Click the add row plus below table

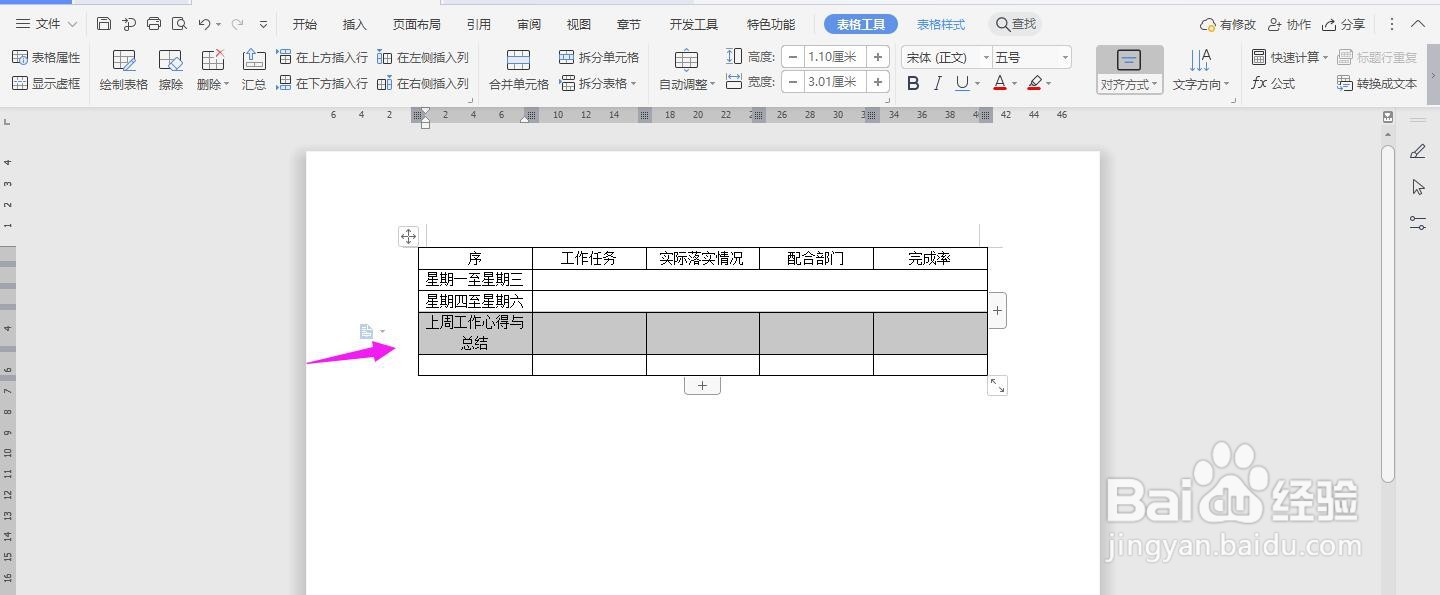pos(702,385)
